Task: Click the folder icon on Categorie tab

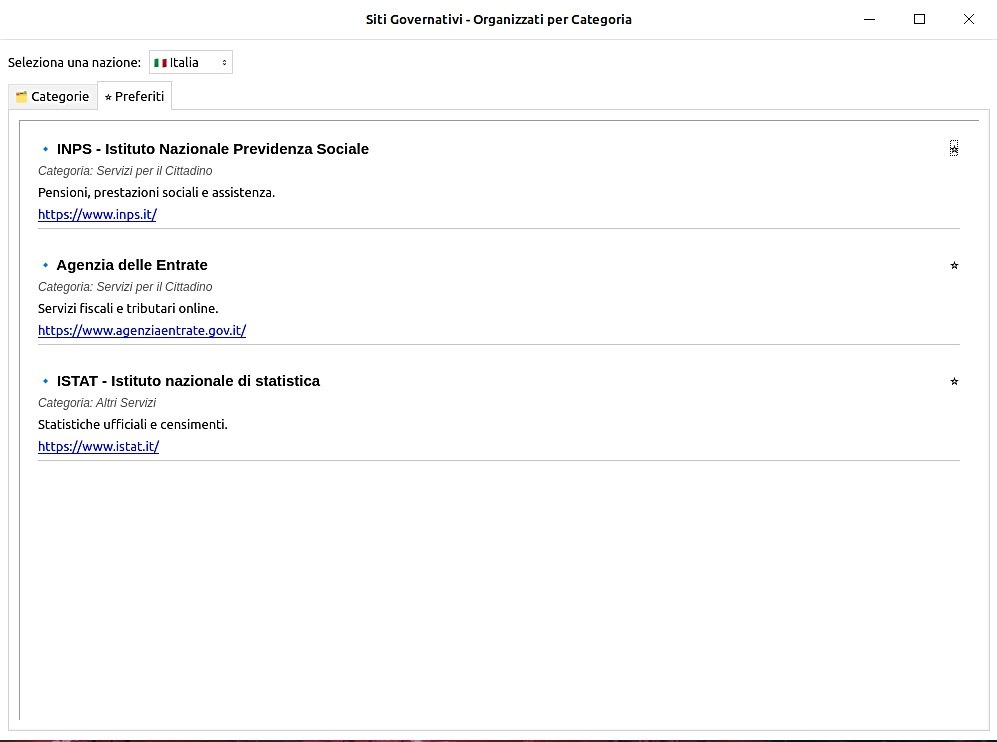Action: coord(22,97)
